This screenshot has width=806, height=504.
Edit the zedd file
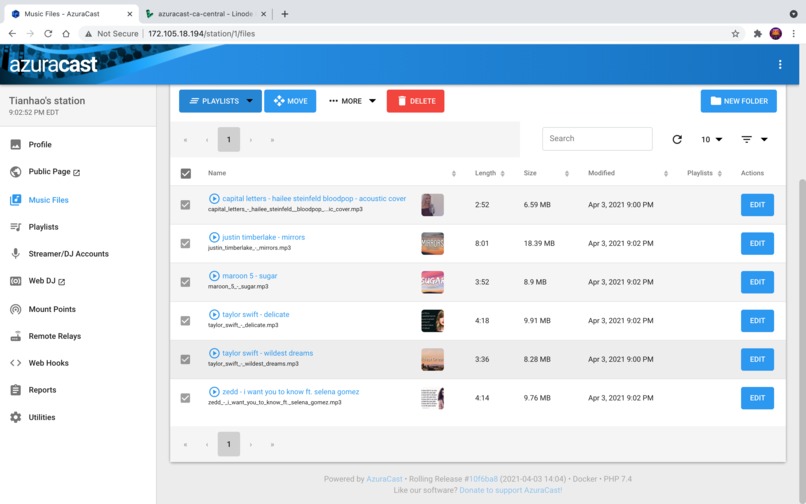757,398
